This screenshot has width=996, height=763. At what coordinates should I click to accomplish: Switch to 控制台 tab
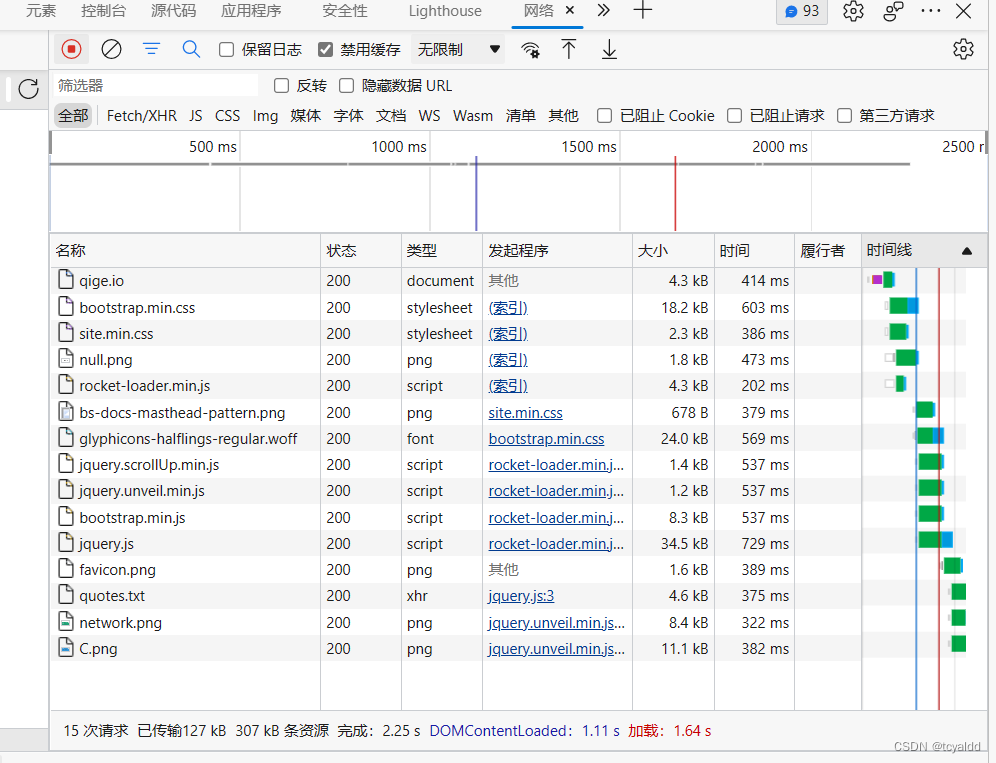click(x=104, y=11)
